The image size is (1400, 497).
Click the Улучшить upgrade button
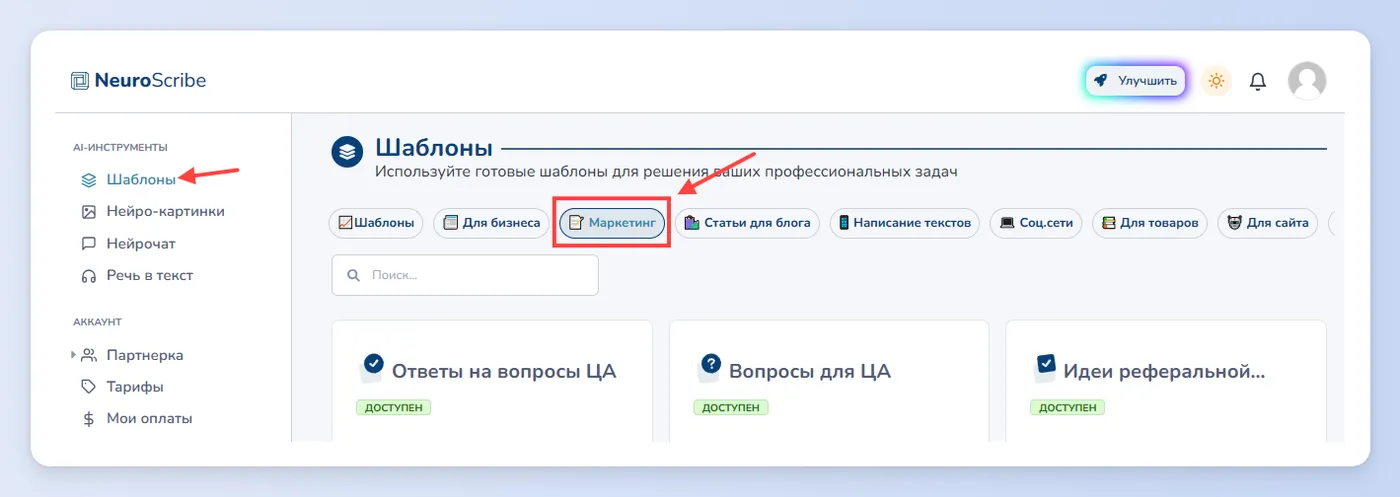click(1135, 81)
